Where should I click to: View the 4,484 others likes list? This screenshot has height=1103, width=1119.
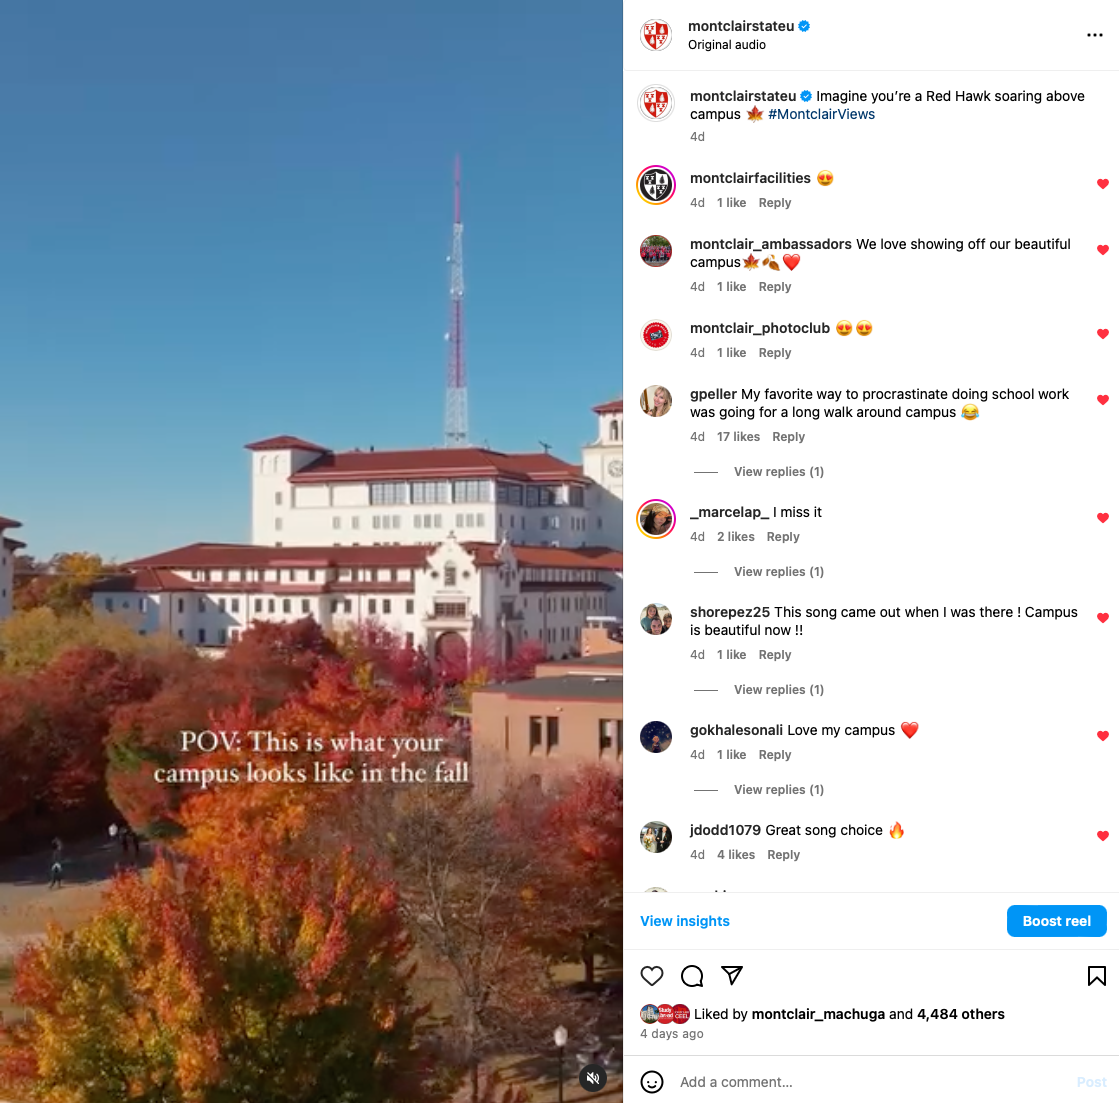tap(960, 1014)
